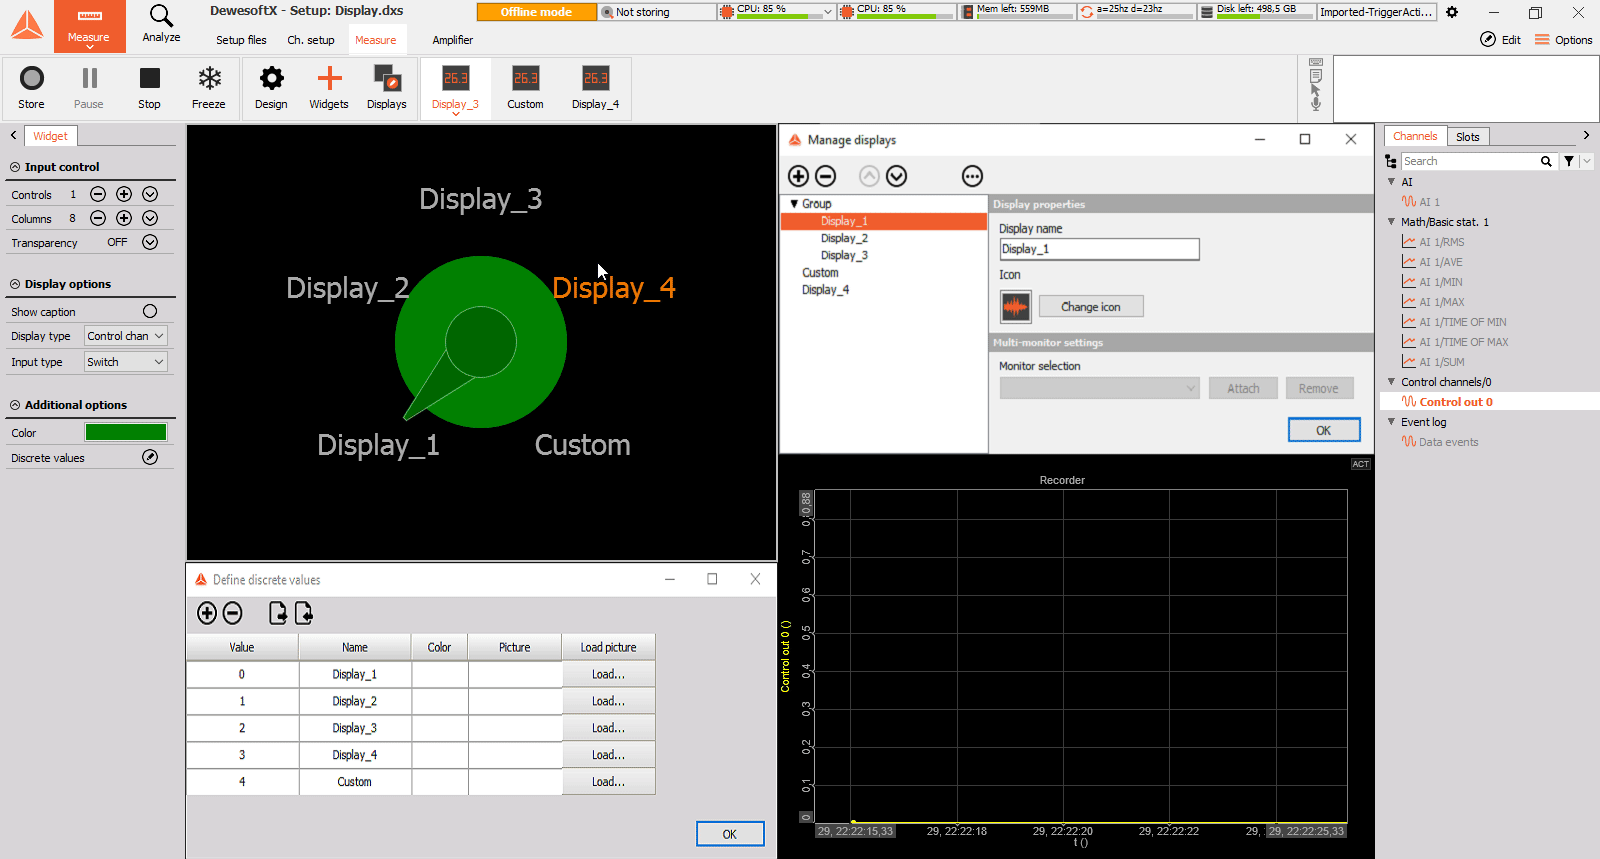Open Display type dropdown

coord(125,336)
